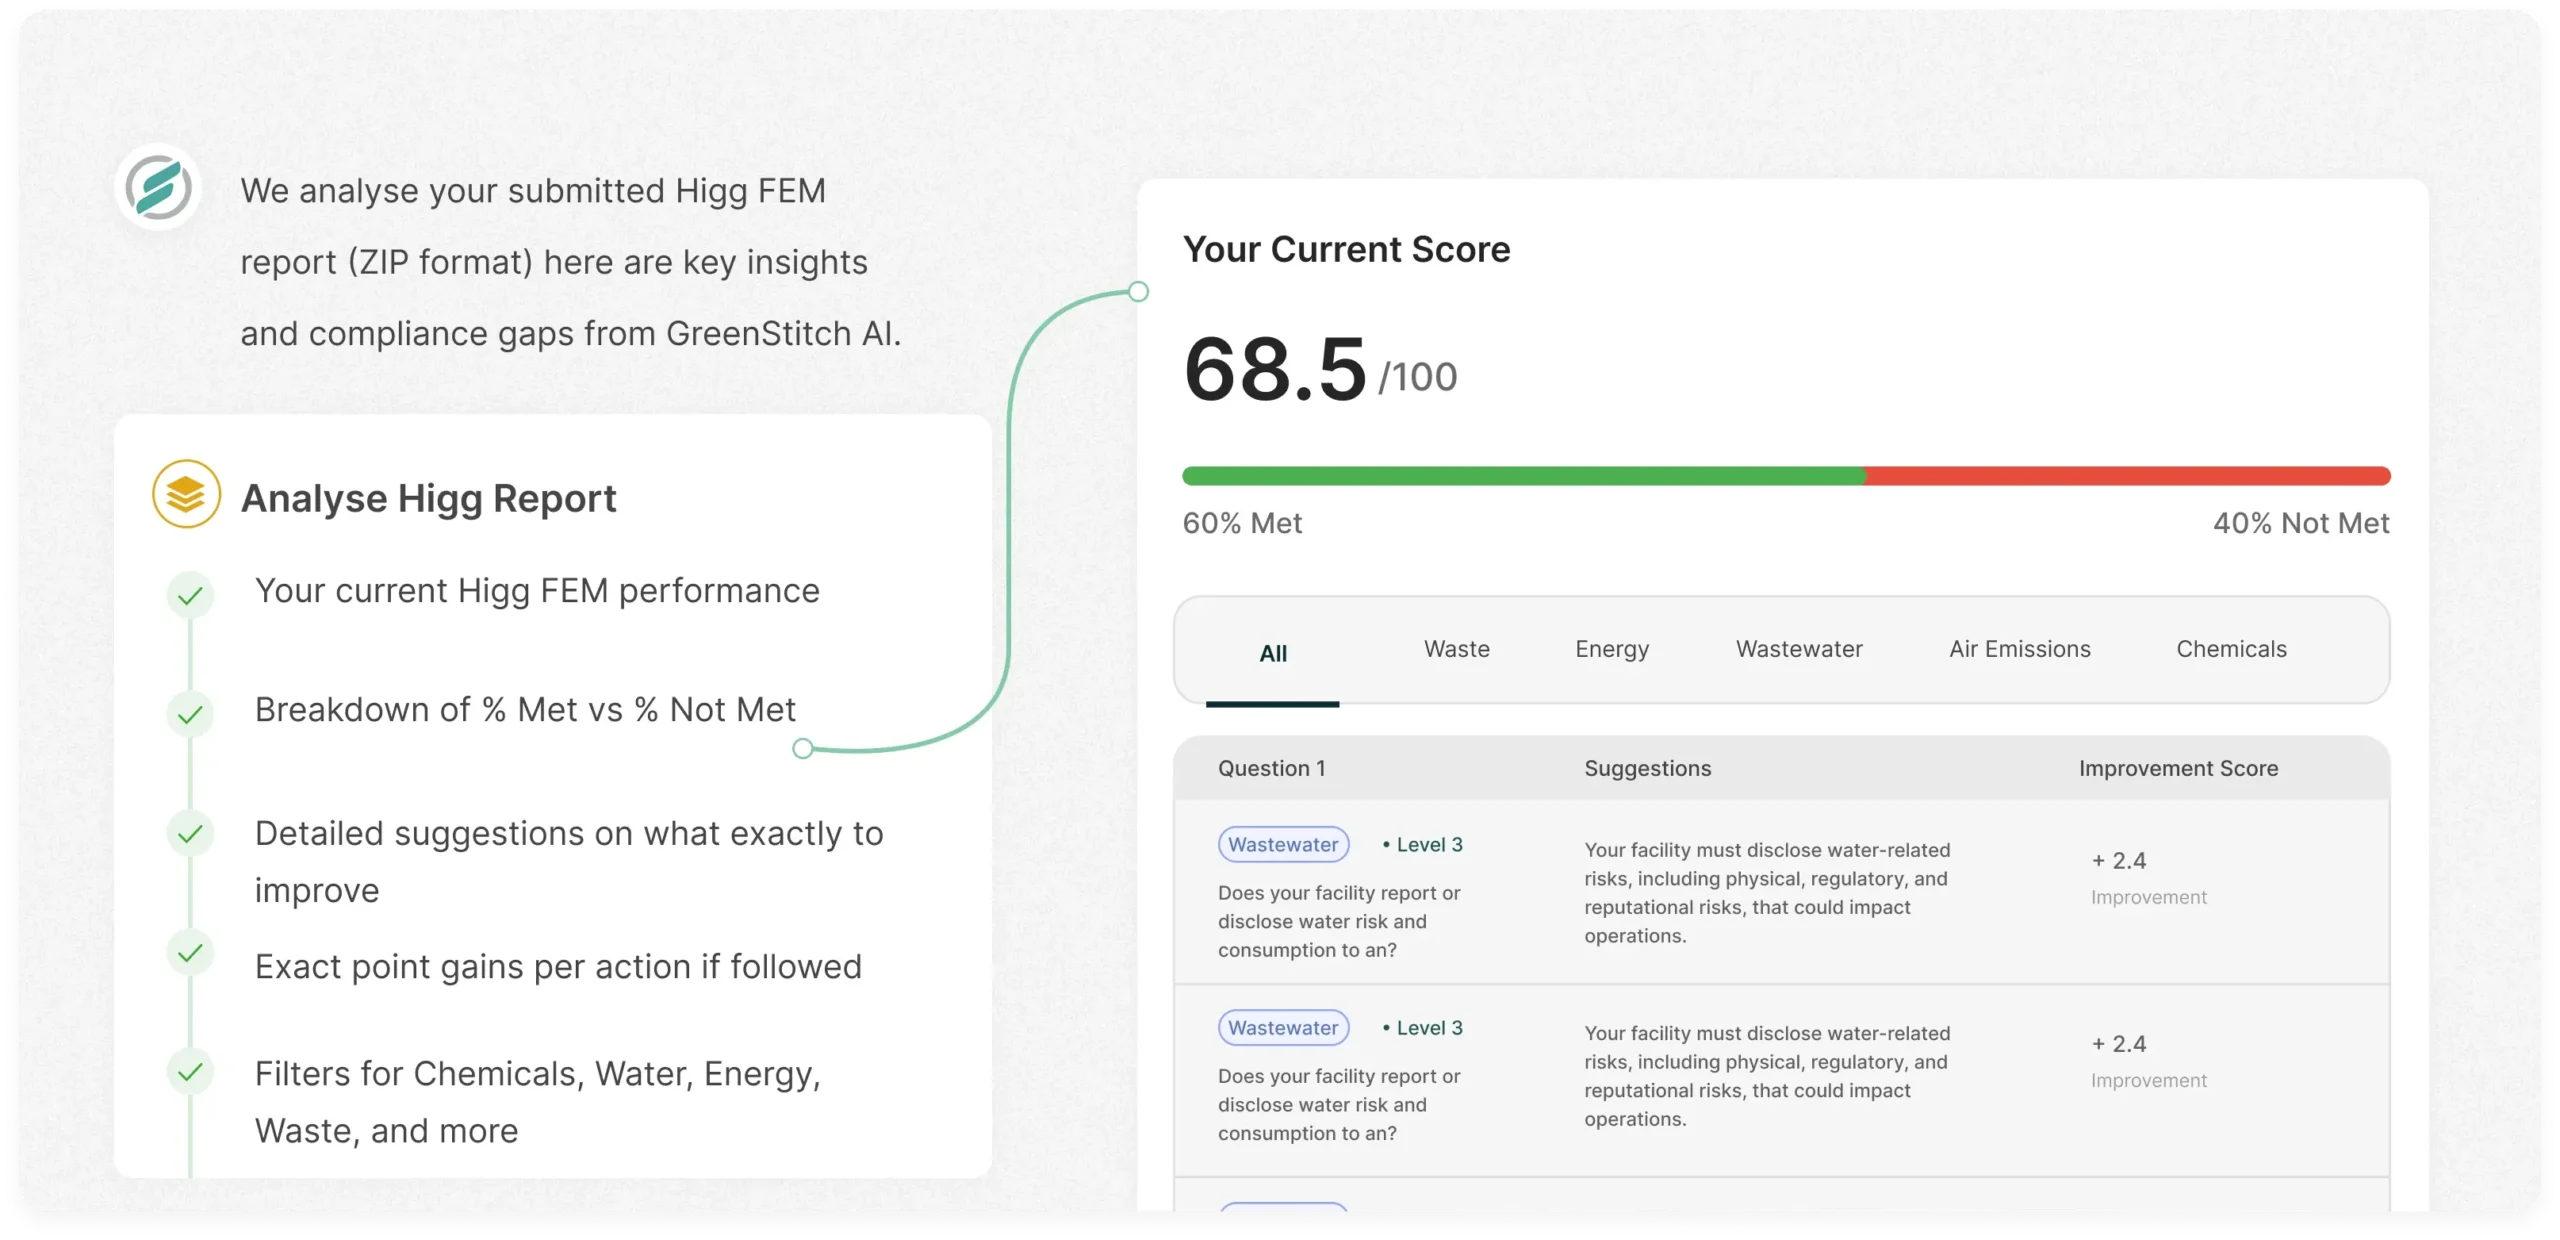Click the checkmark beside current Higg FEM performance
The width and height of the screenshot is (2560, 1240).
[x=190, y=594]
